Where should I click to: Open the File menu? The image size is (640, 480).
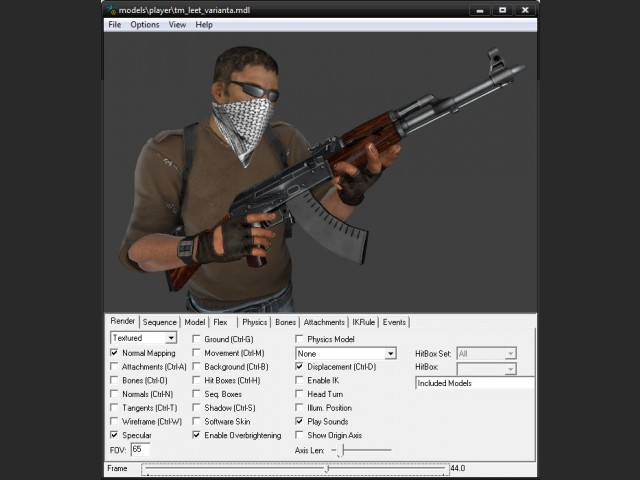[x=115, y=25]
